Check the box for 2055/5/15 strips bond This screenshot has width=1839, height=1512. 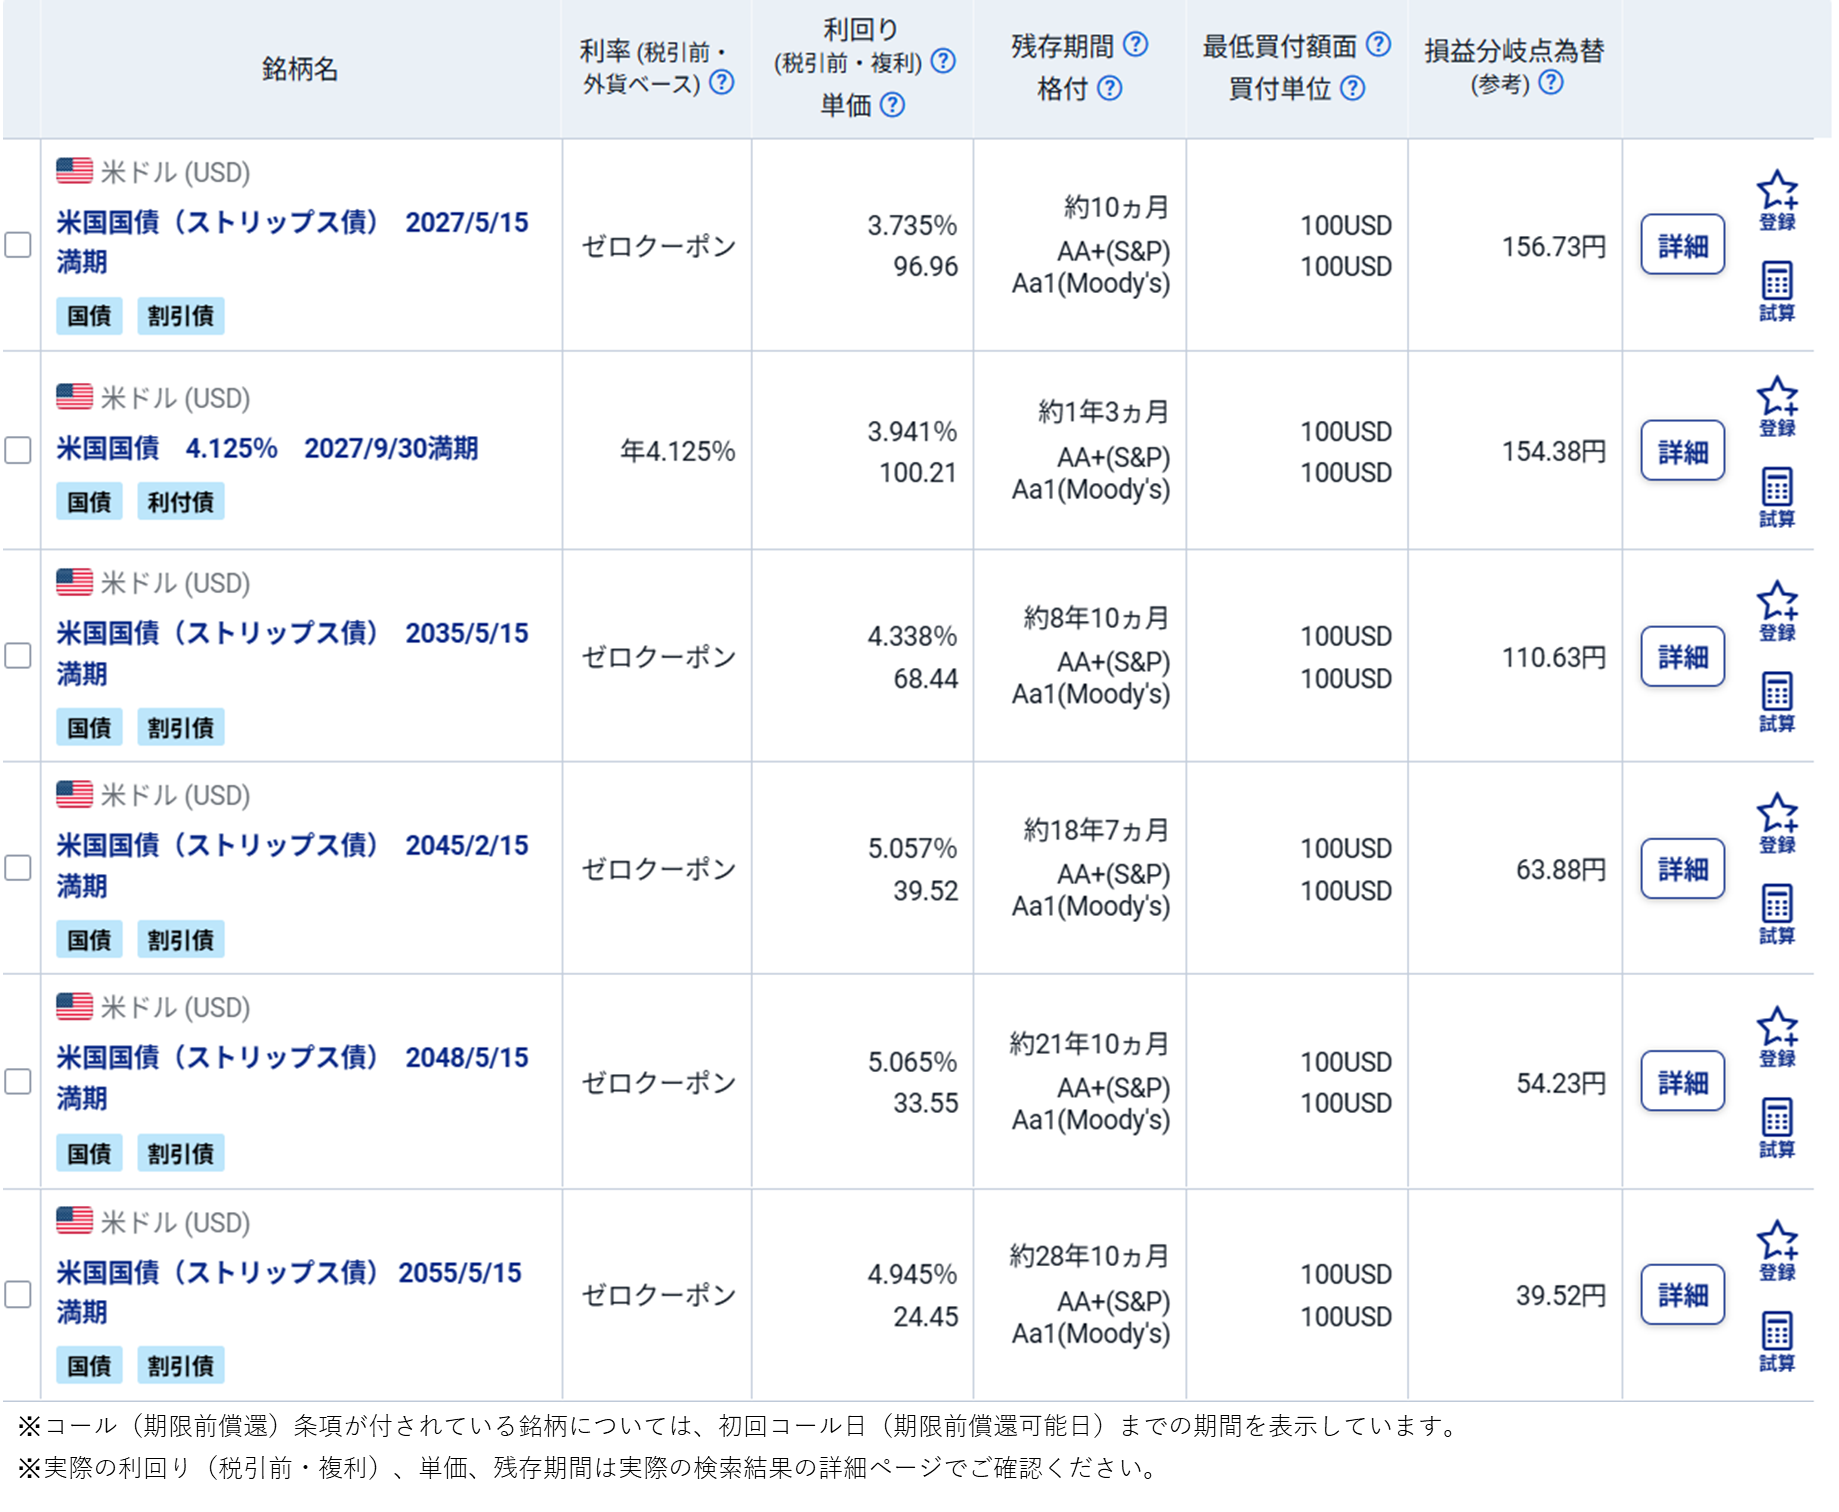tap(18, 1295)
